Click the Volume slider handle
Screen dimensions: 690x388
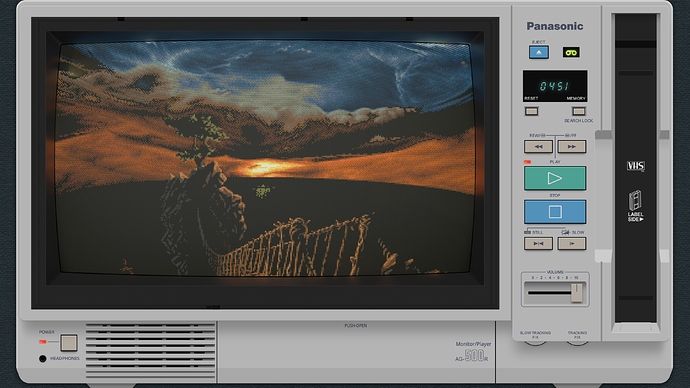pyautogui.click(x=576, y=293)
